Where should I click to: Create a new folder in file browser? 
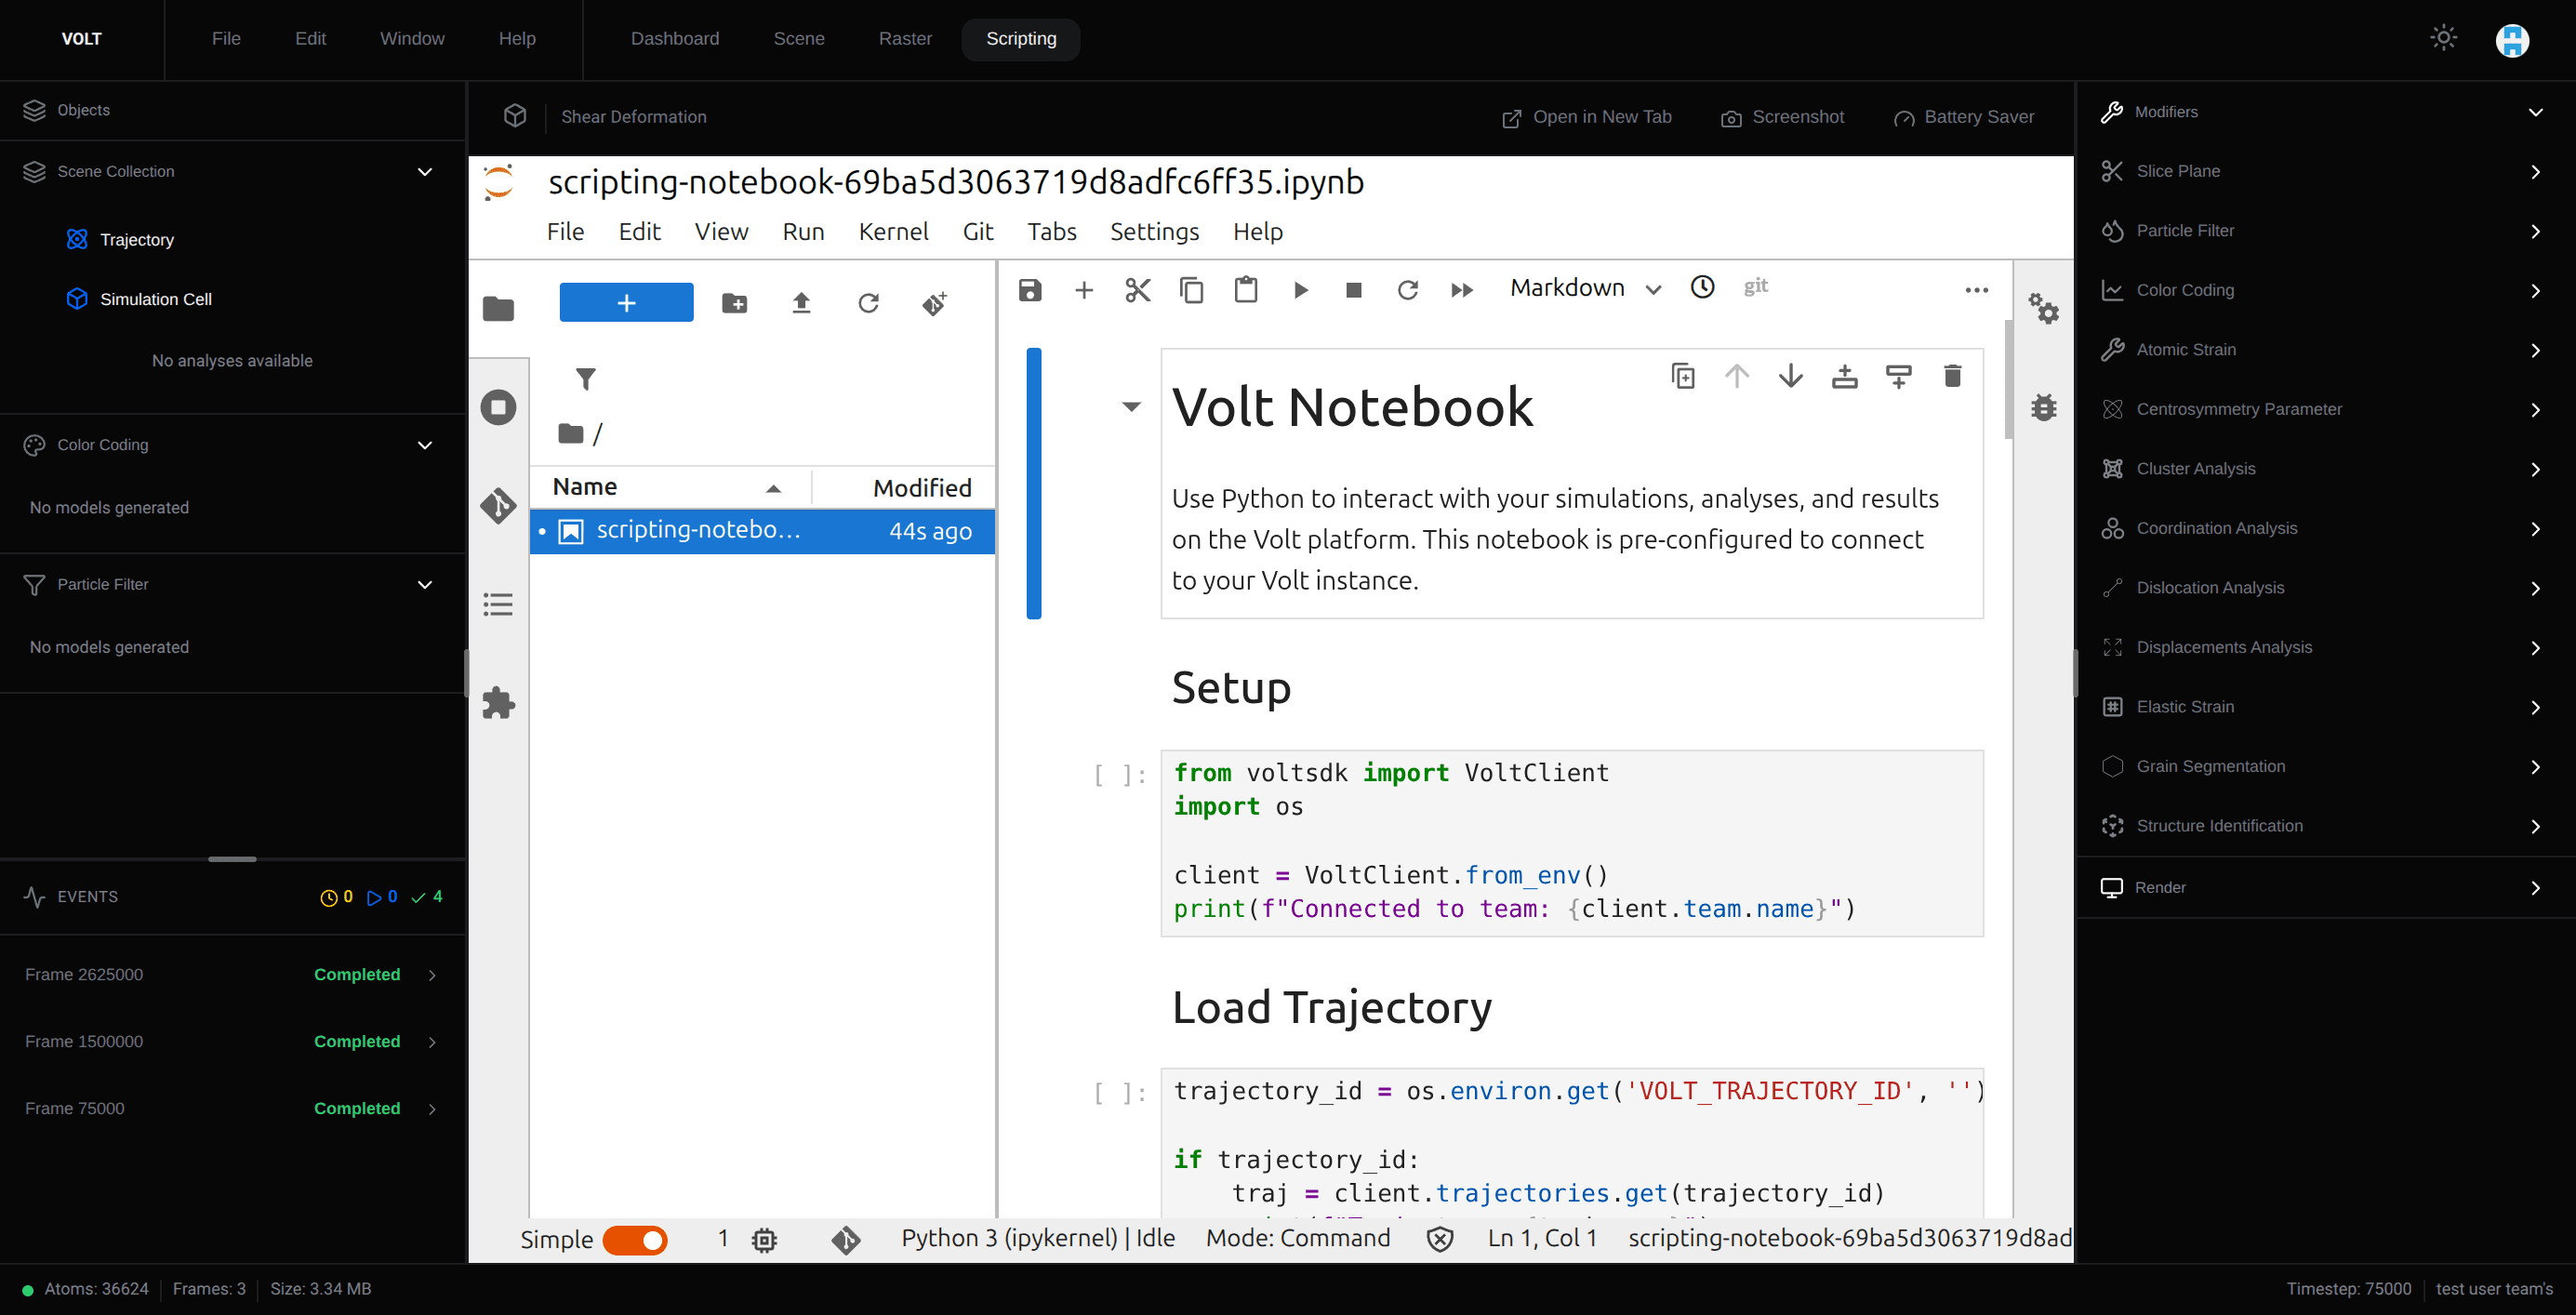tap(735, 303)
